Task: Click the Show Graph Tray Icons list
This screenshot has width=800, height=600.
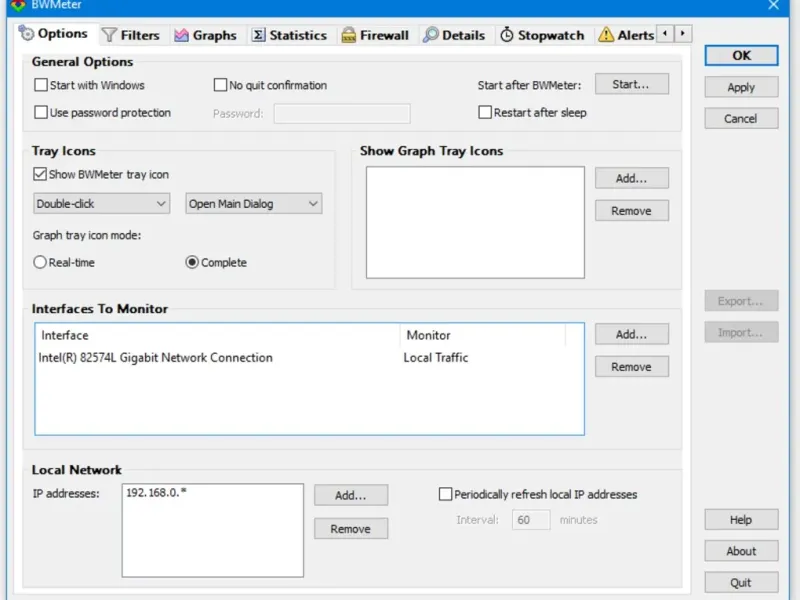Action: [475, 222]
